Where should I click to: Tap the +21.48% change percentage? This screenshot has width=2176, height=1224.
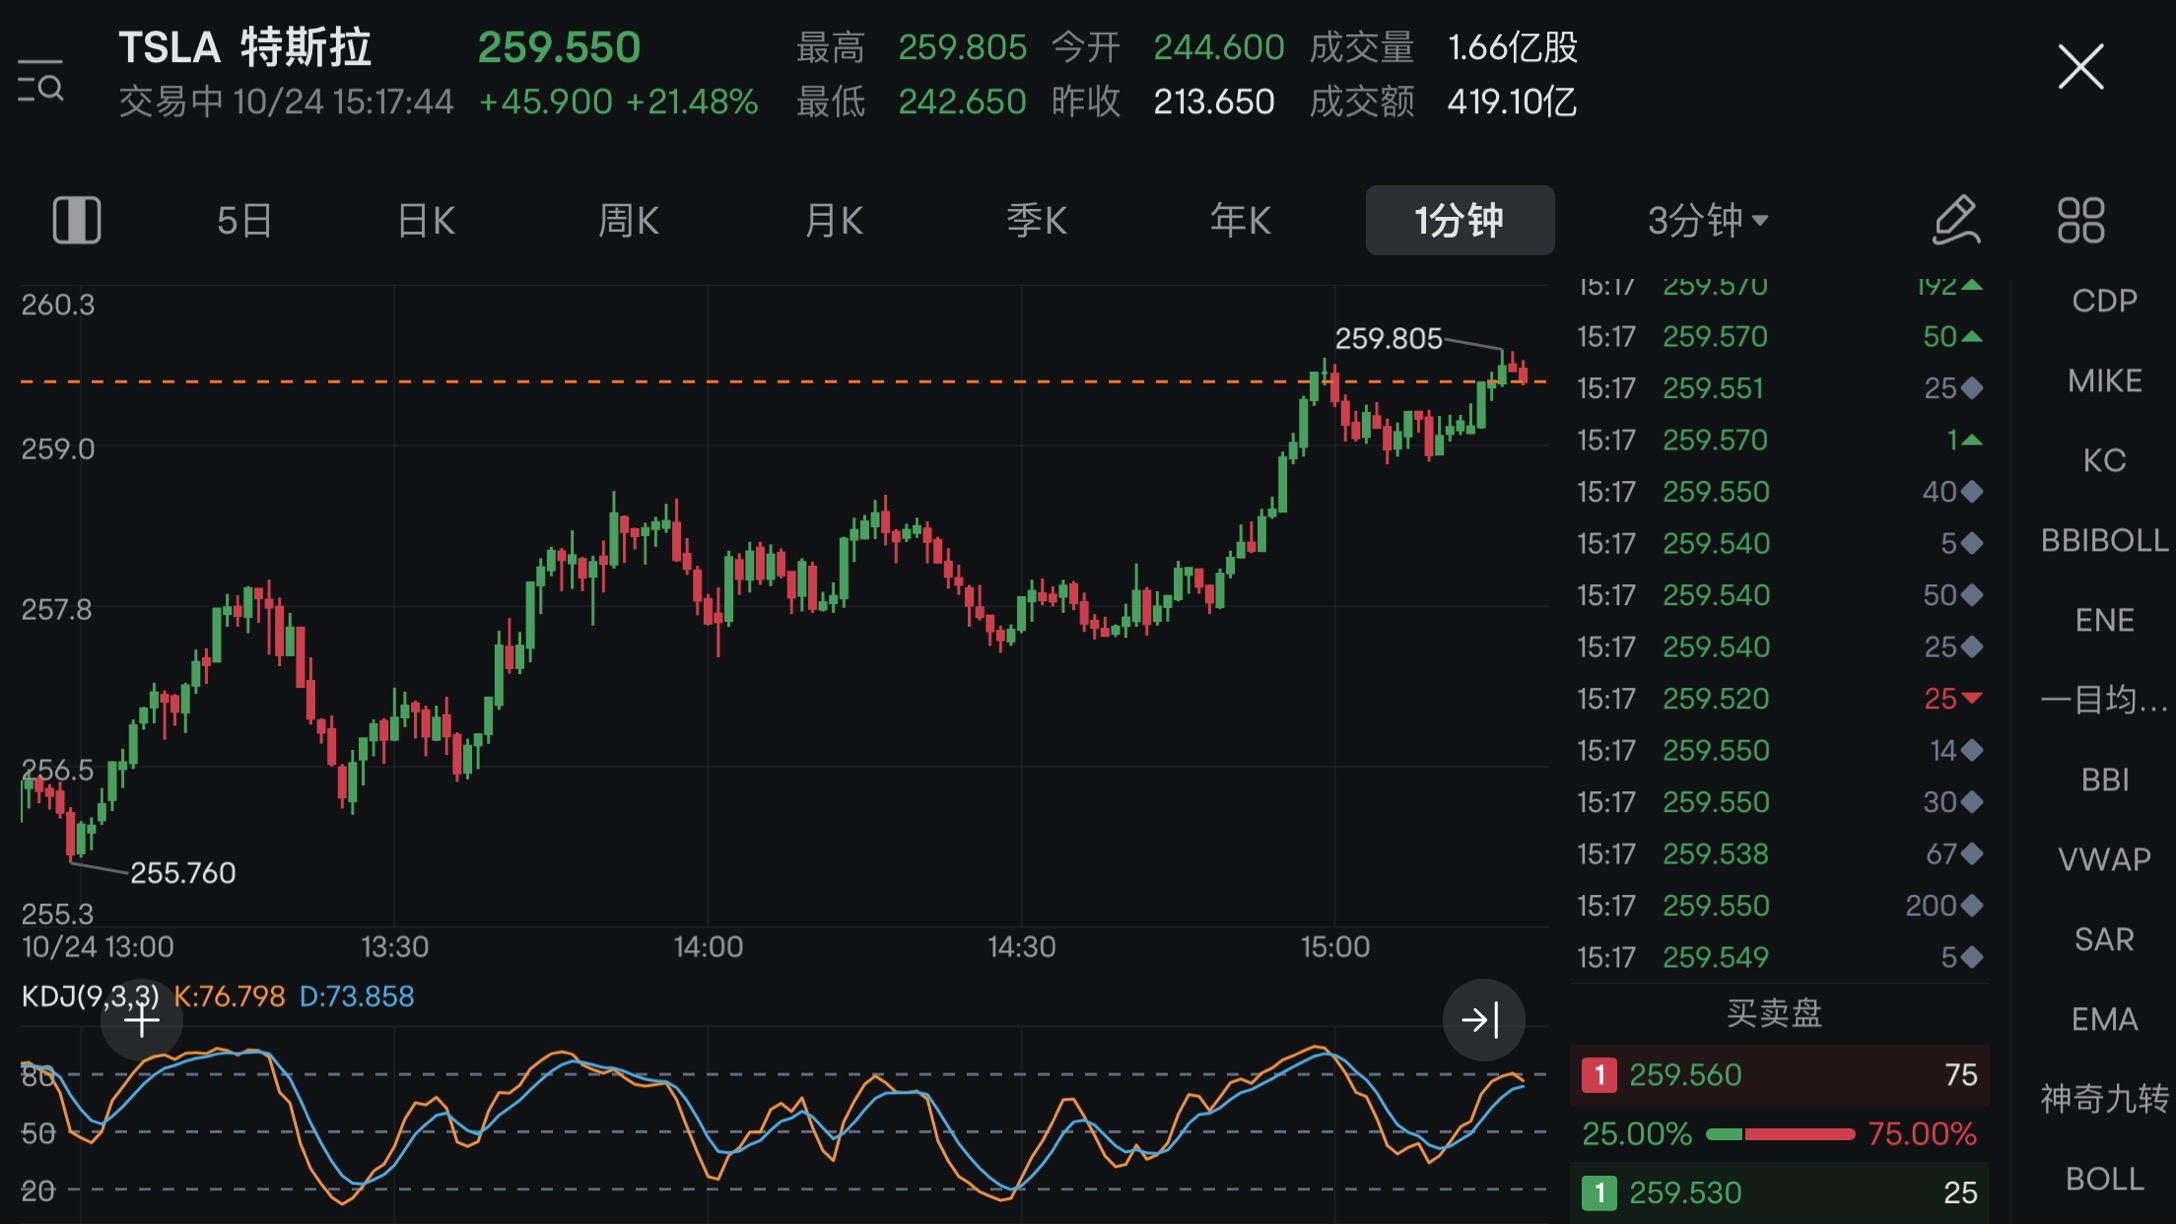(x=692, y=101)
